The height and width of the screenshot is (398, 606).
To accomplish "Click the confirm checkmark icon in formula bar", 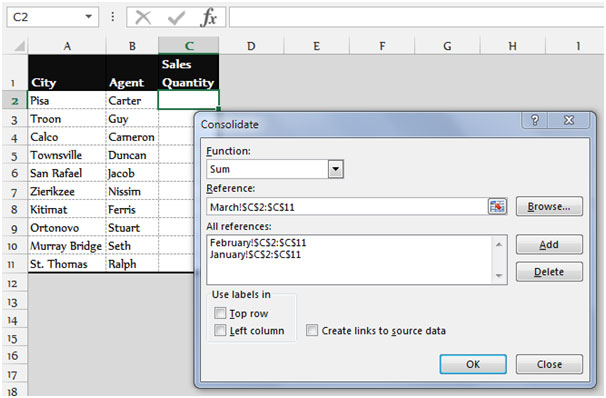I will (176, 18).
